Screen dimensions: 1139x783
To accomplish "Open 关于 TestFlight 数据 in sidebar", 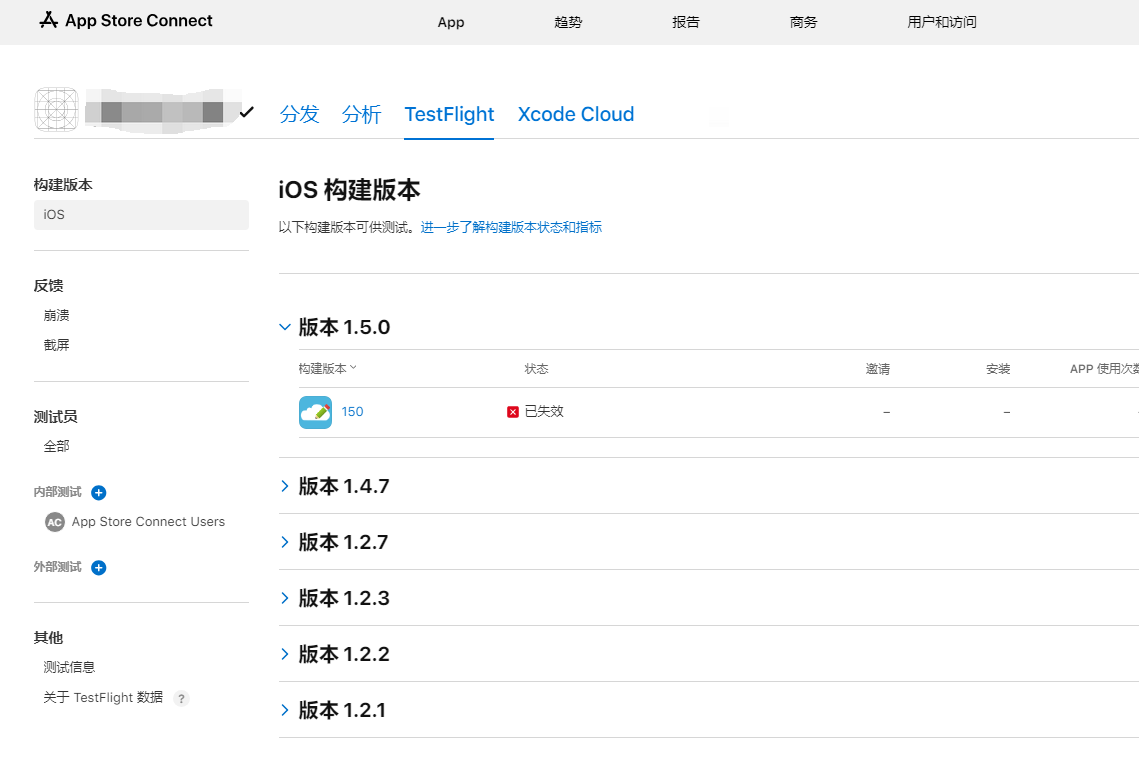I will point(103,698).
